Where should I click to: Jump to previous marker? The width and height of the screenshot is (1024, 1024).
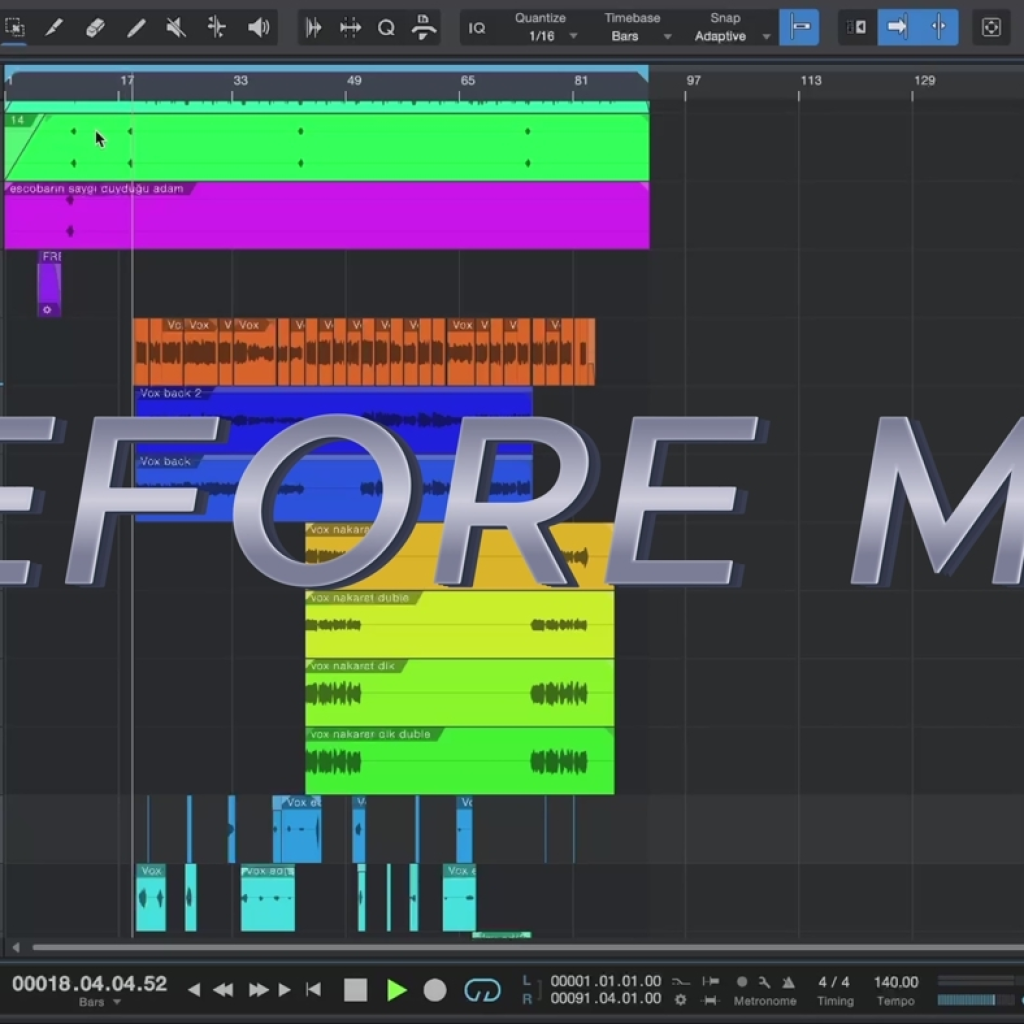[193, 990]
